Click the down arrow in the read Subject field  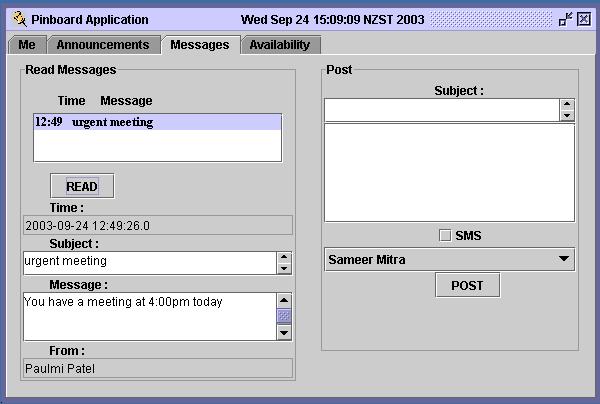coord(284,268)
